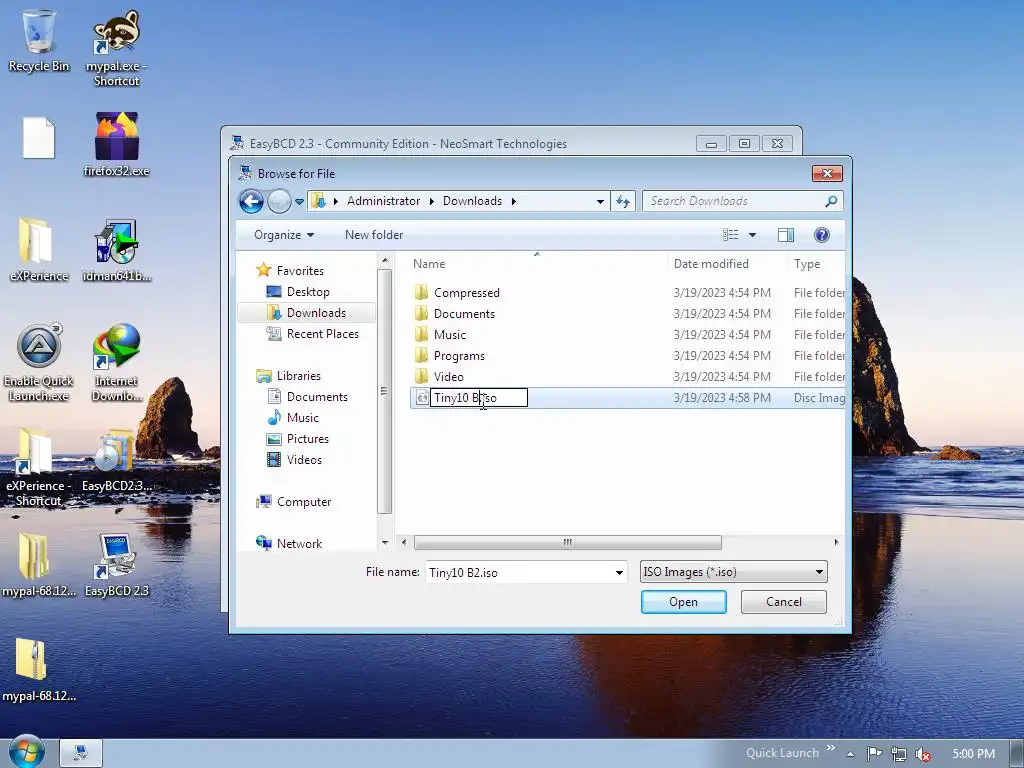Open the dialog Help button
Viewport: 1024px width, 768px height.
point(822,234)
